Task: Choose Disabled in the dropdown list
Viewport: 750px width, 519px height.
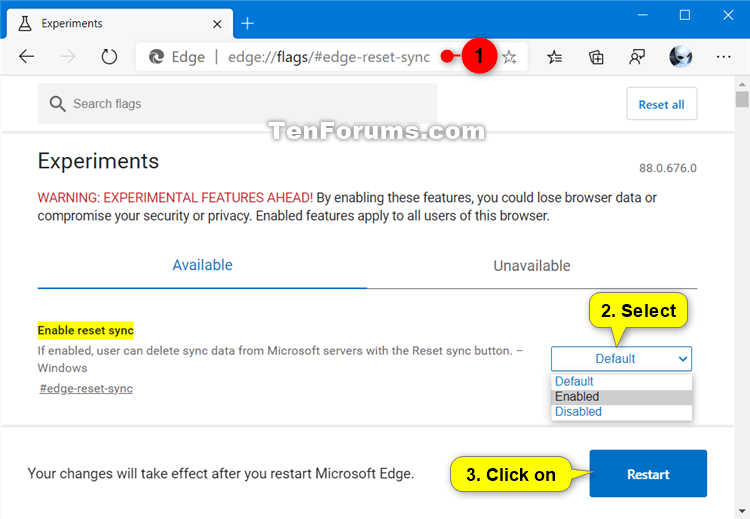Action: point(621,412)
